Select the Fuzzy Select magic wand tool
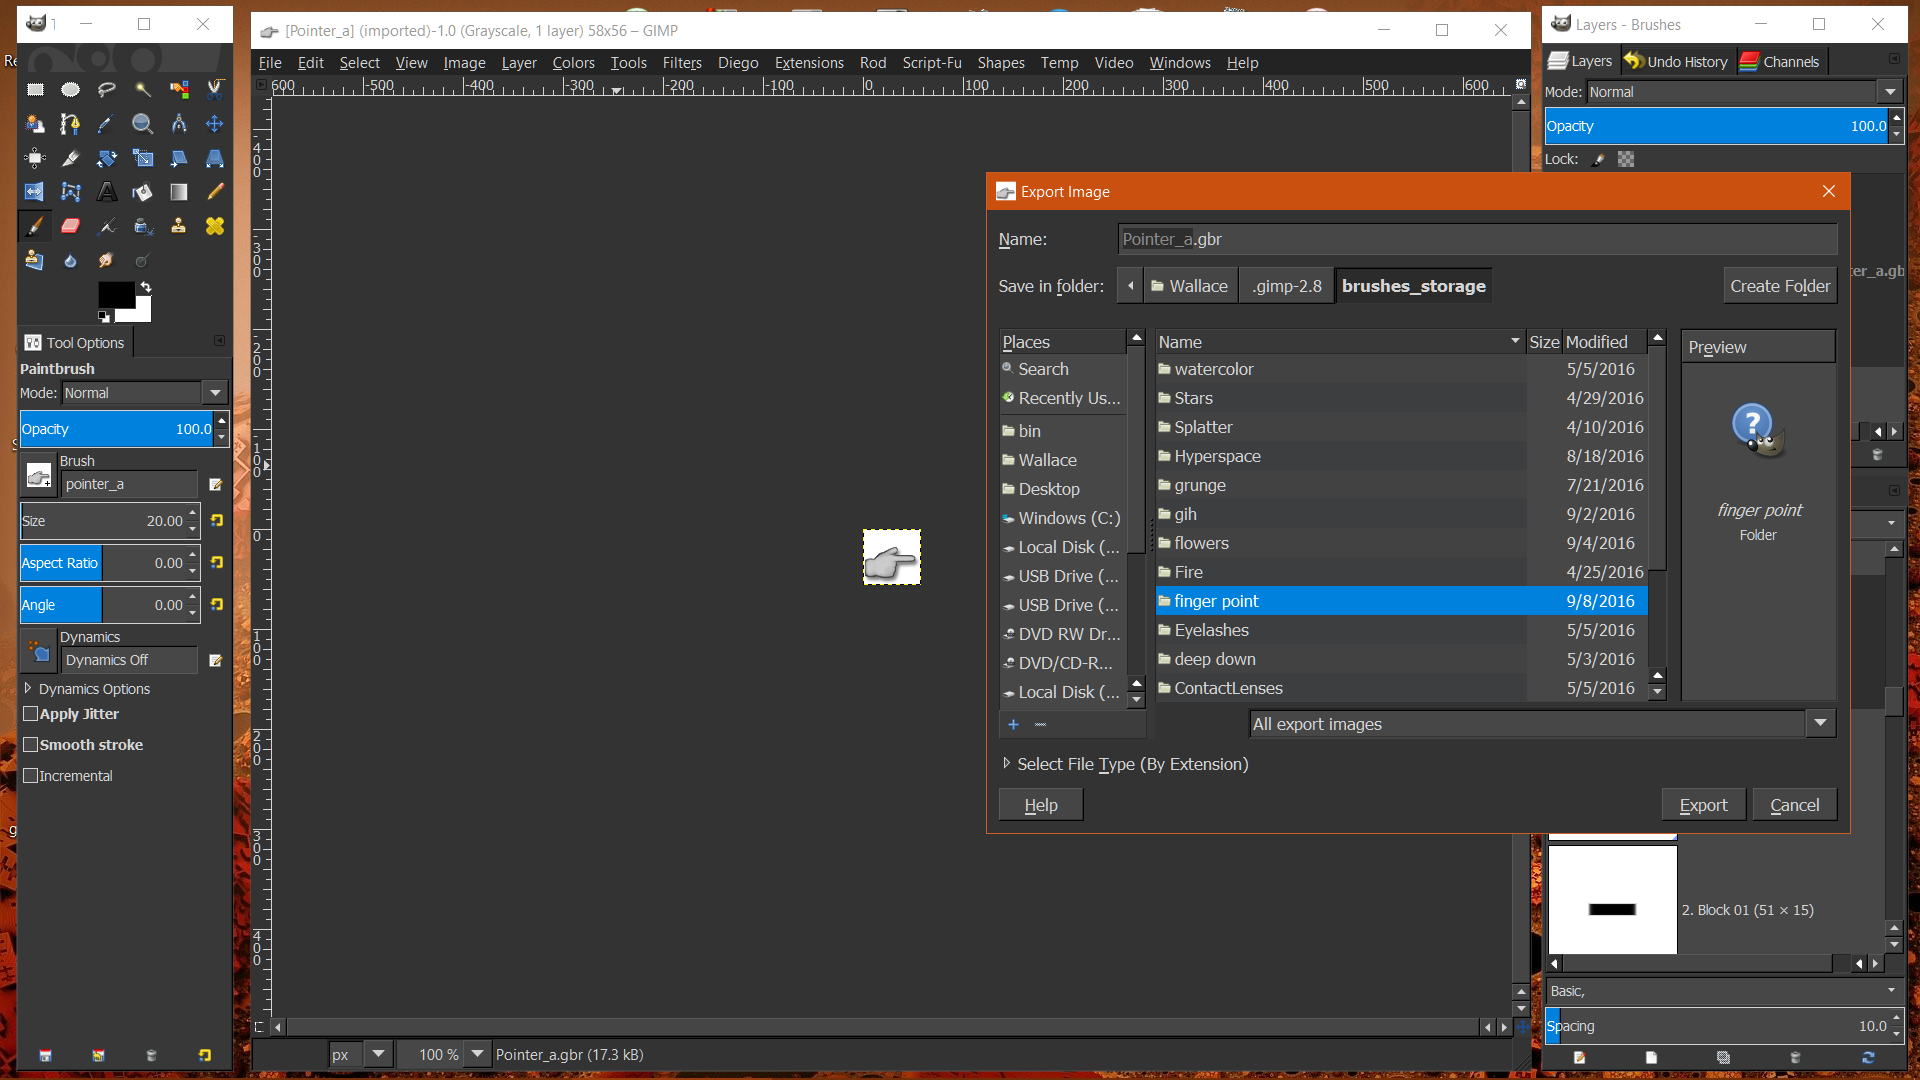This screenshot has height=1080, width=1920. coord(143,90)
